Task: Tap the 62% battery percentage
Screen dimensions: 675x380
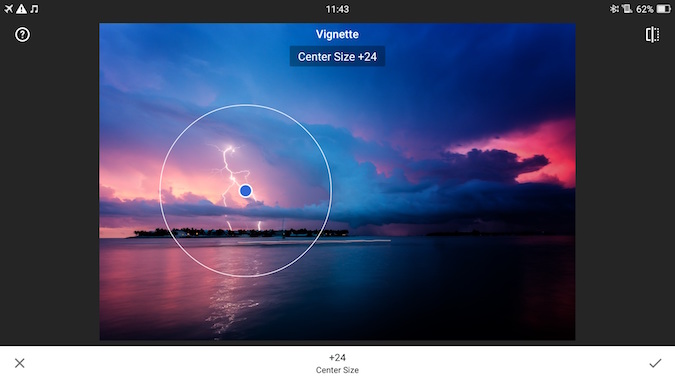Action: [645, 9]
